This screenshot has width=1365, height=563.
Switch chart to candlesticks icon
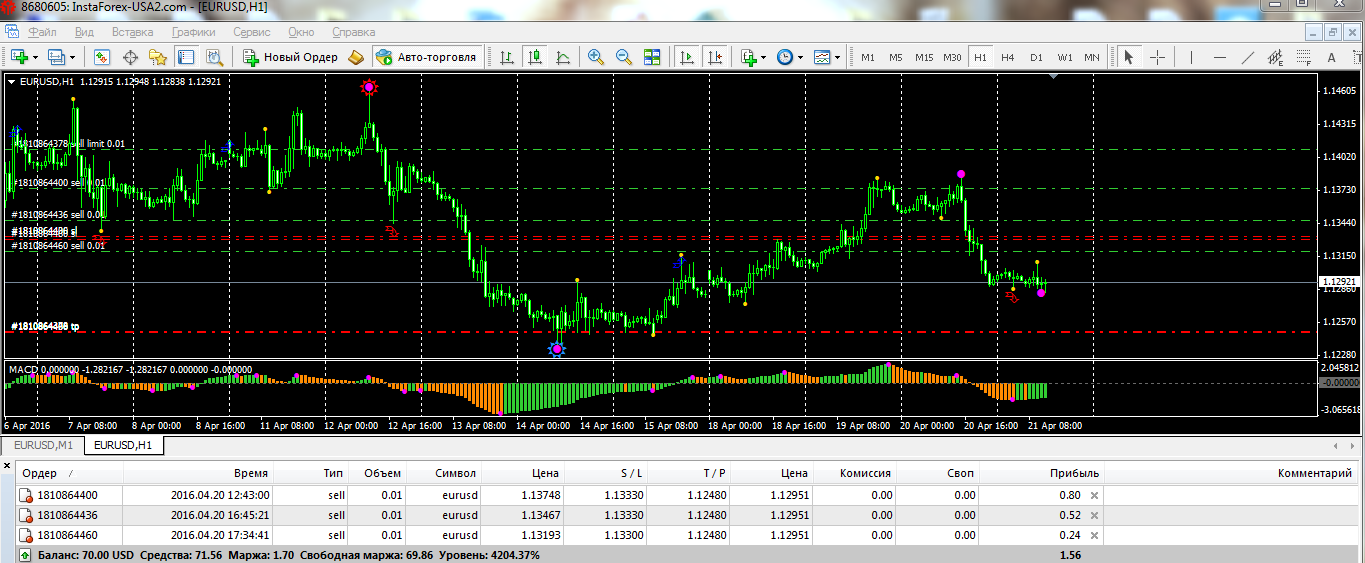pos(536,57)
